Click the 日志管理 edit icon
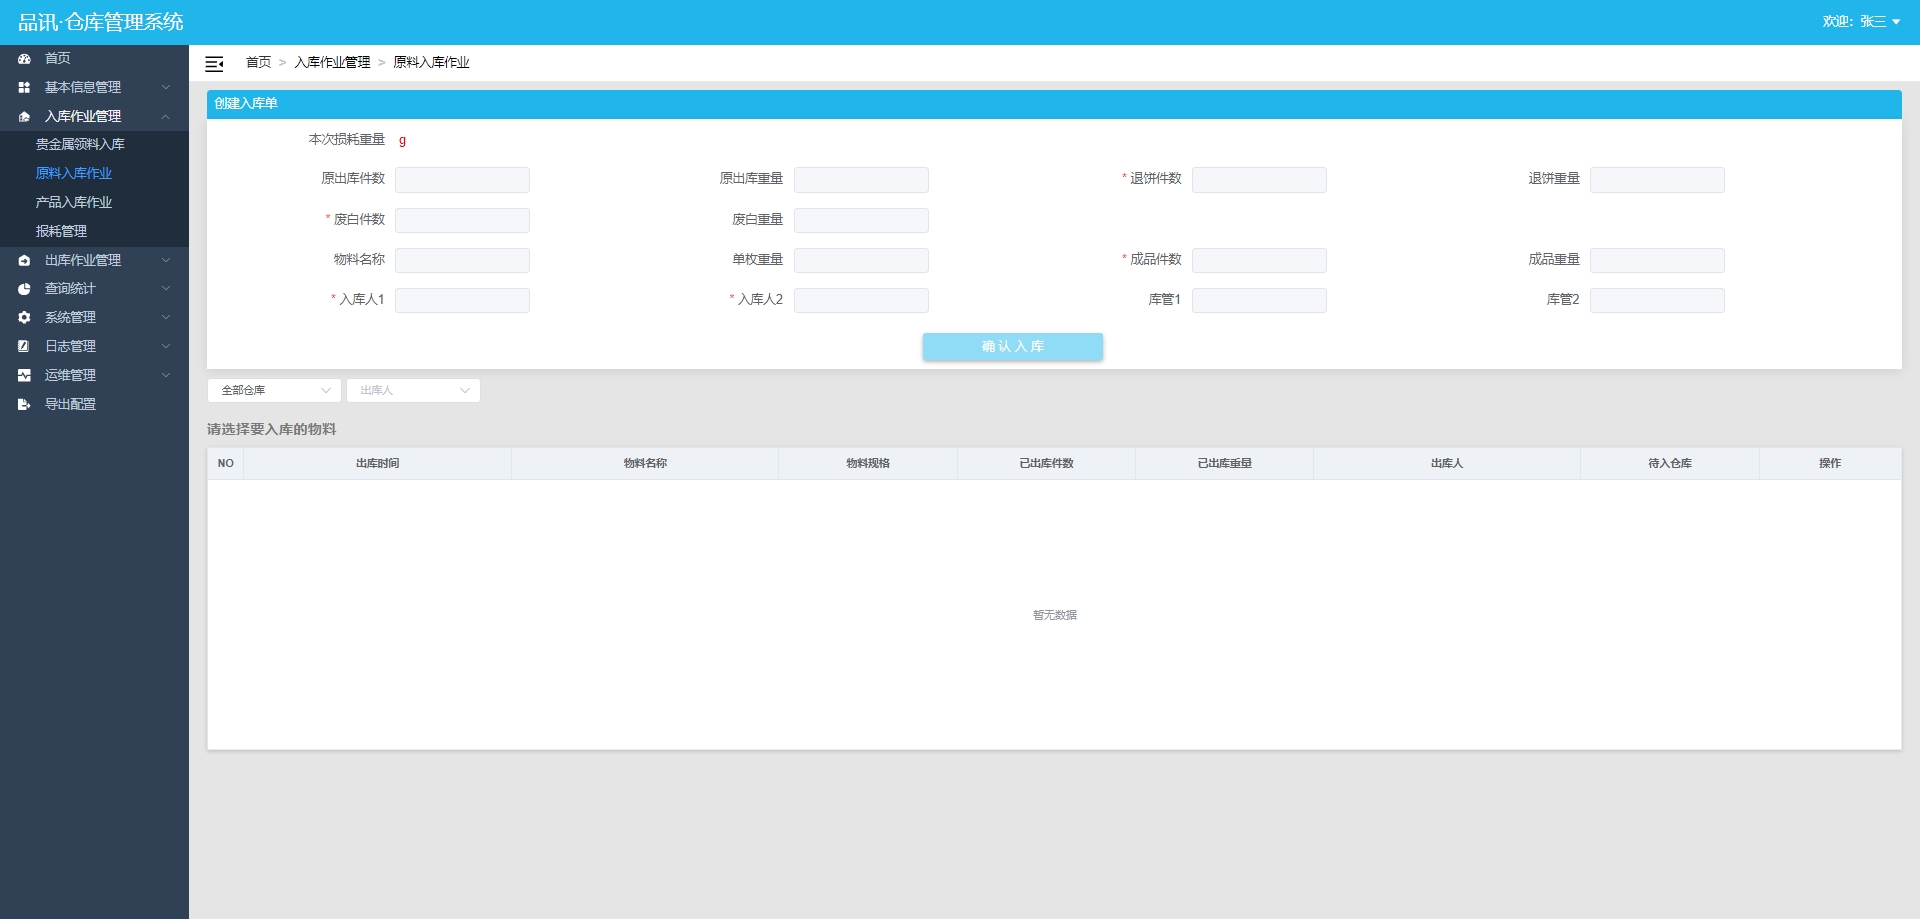The height and width of the screenshot is (919, 1920). 24,346
